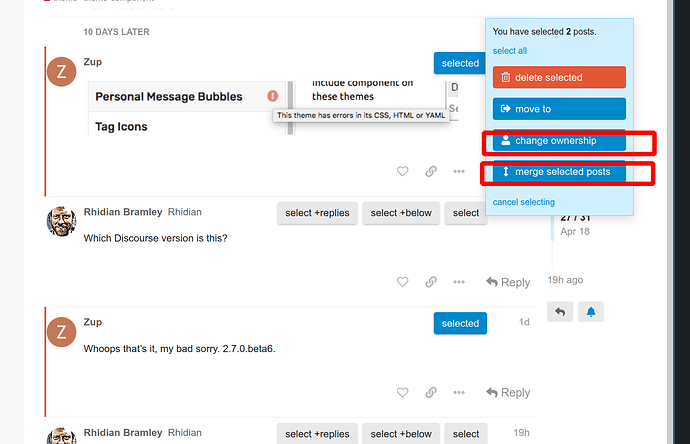Click the delete selected button

(x=559, y=77)
